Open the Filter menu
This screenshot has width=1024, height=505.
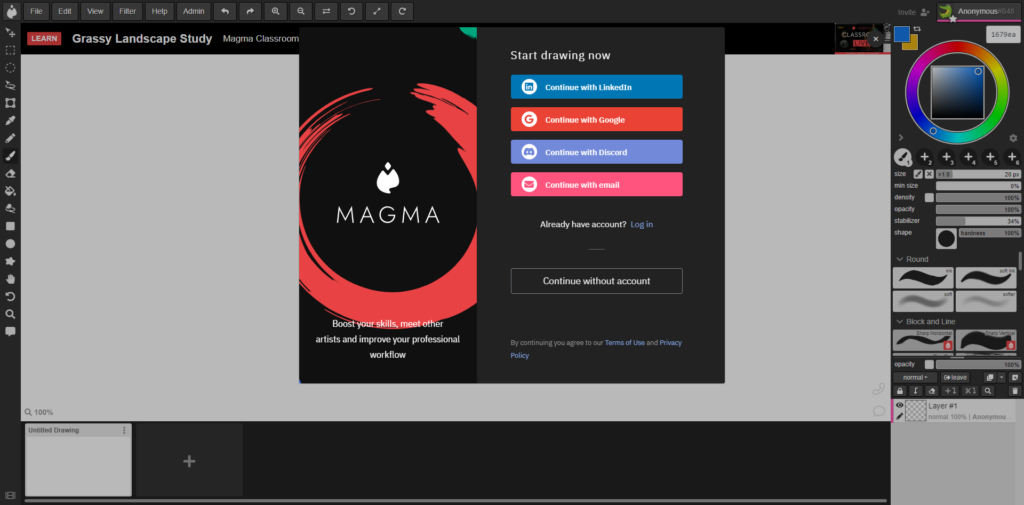click(127, 11)
